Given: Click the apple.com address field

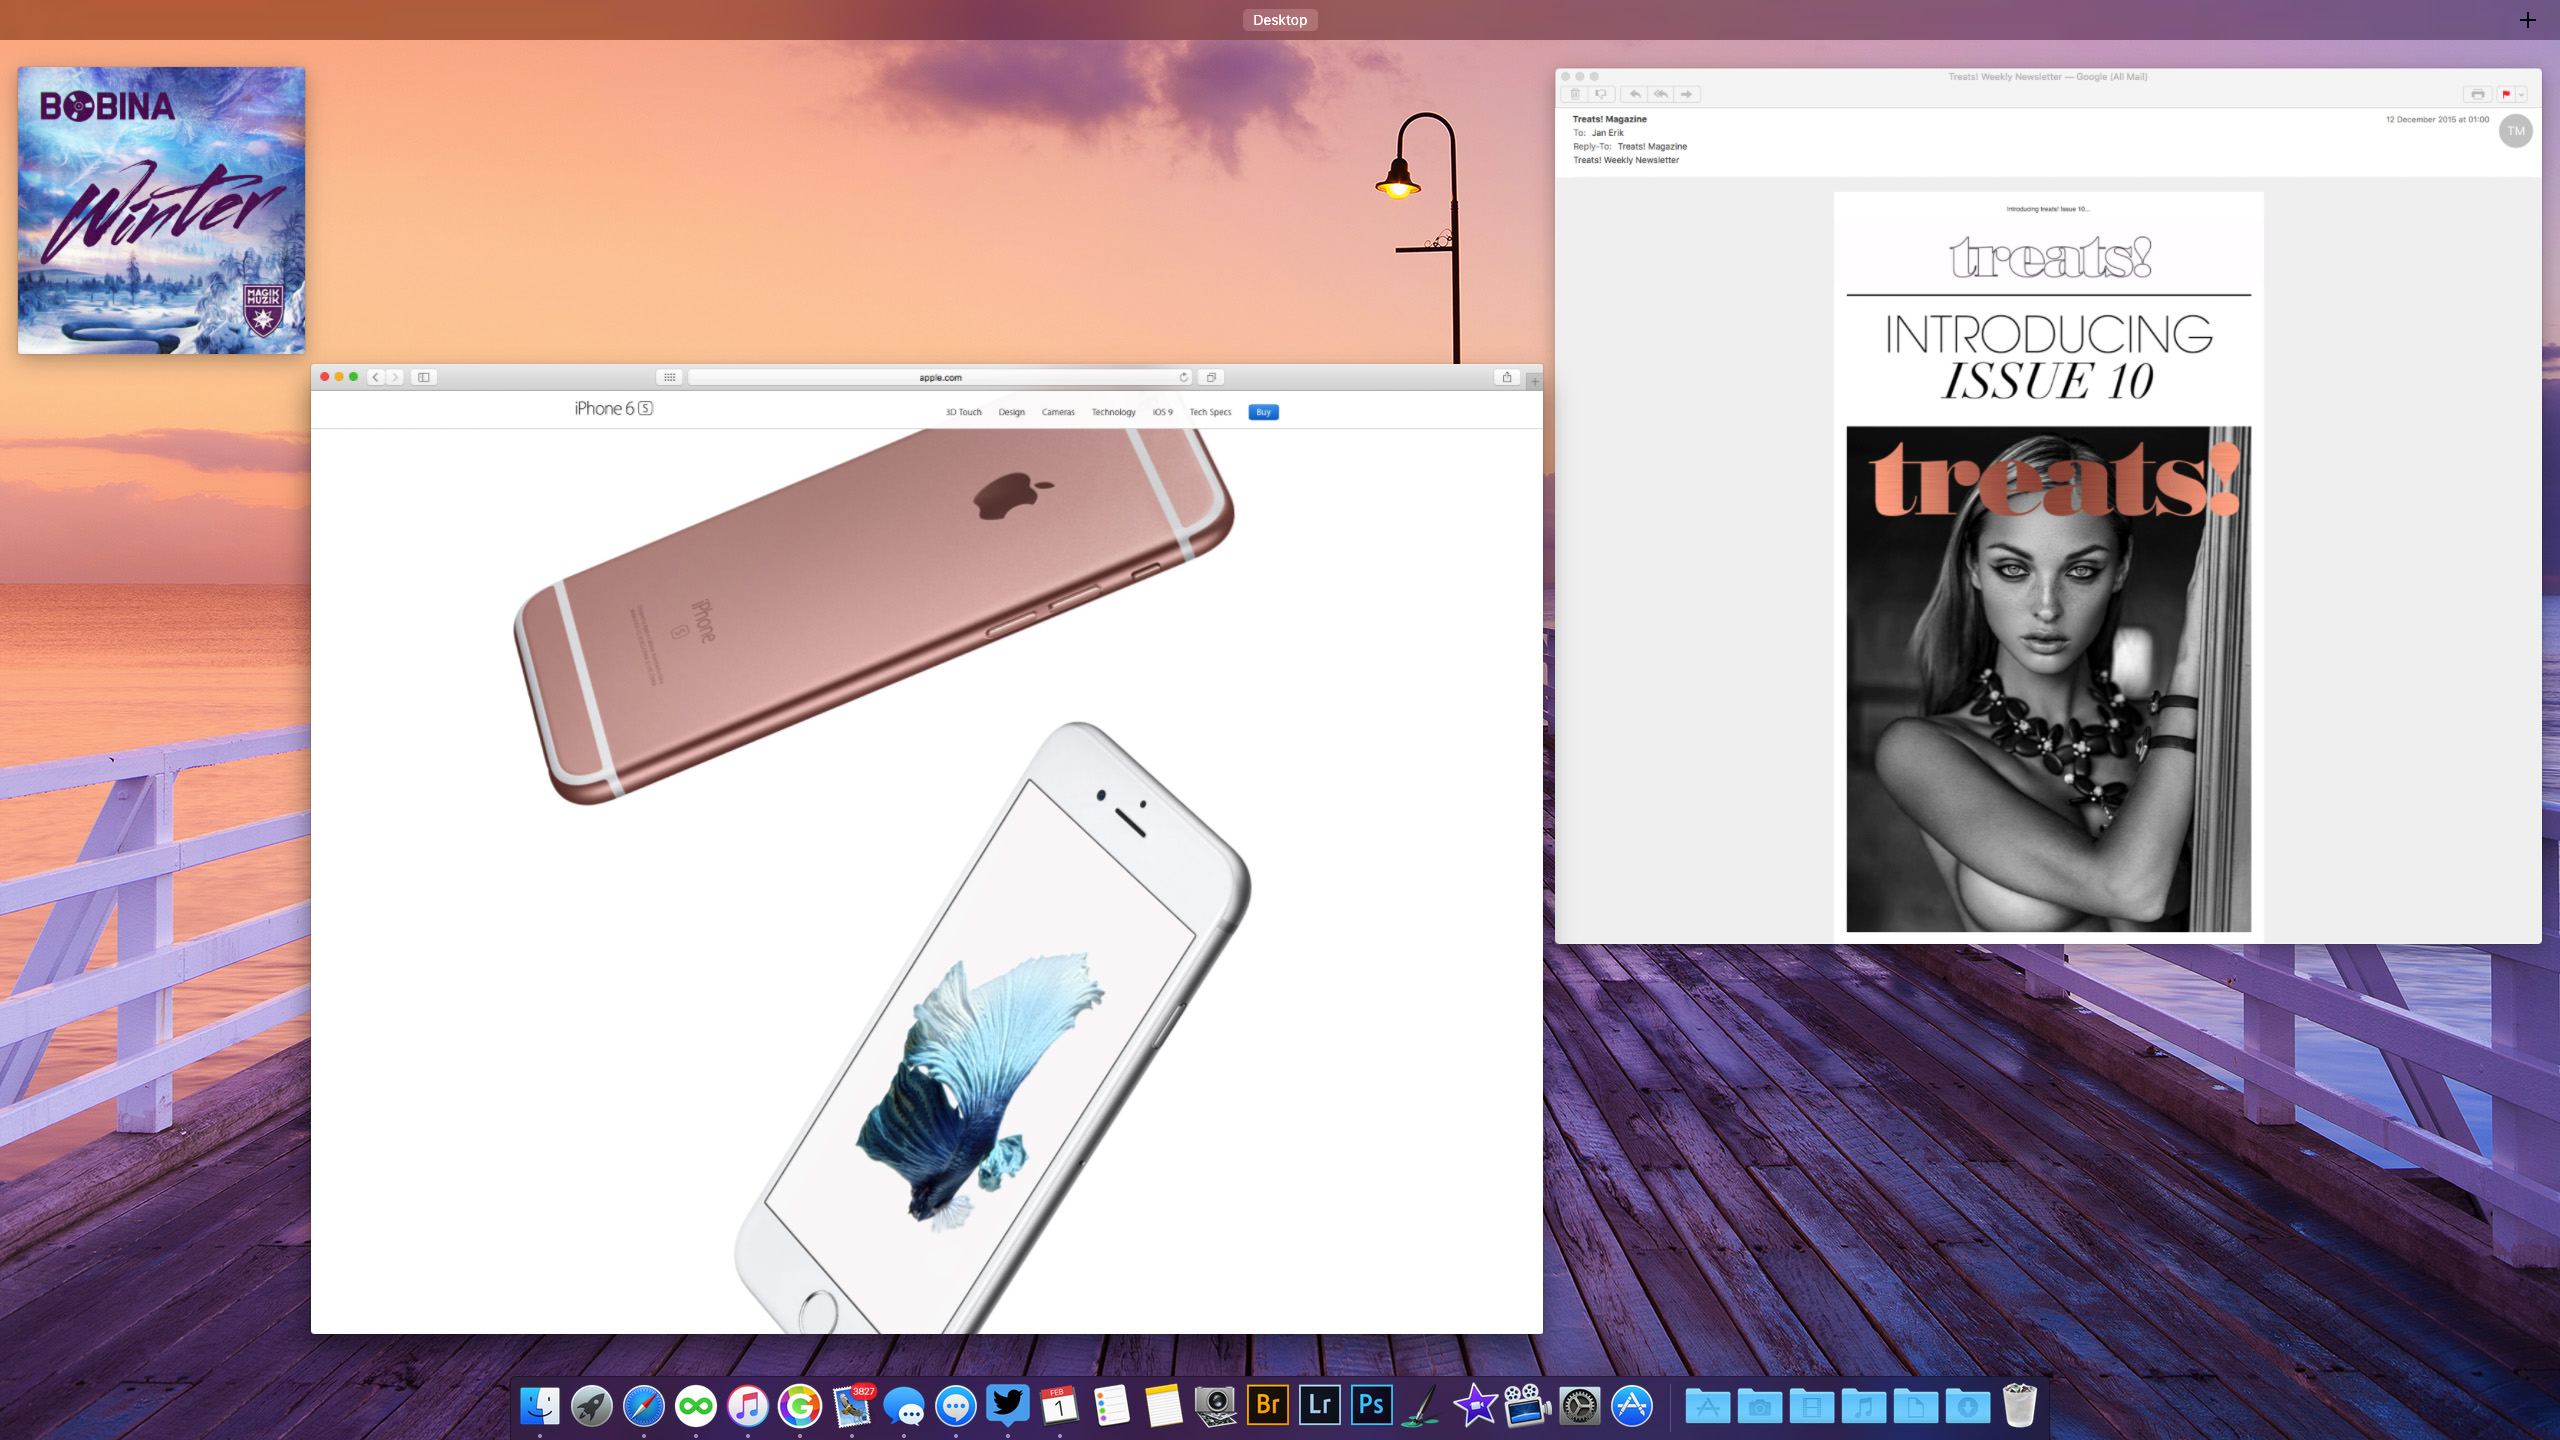Looking at the screenshot, I should click(939, 377).
